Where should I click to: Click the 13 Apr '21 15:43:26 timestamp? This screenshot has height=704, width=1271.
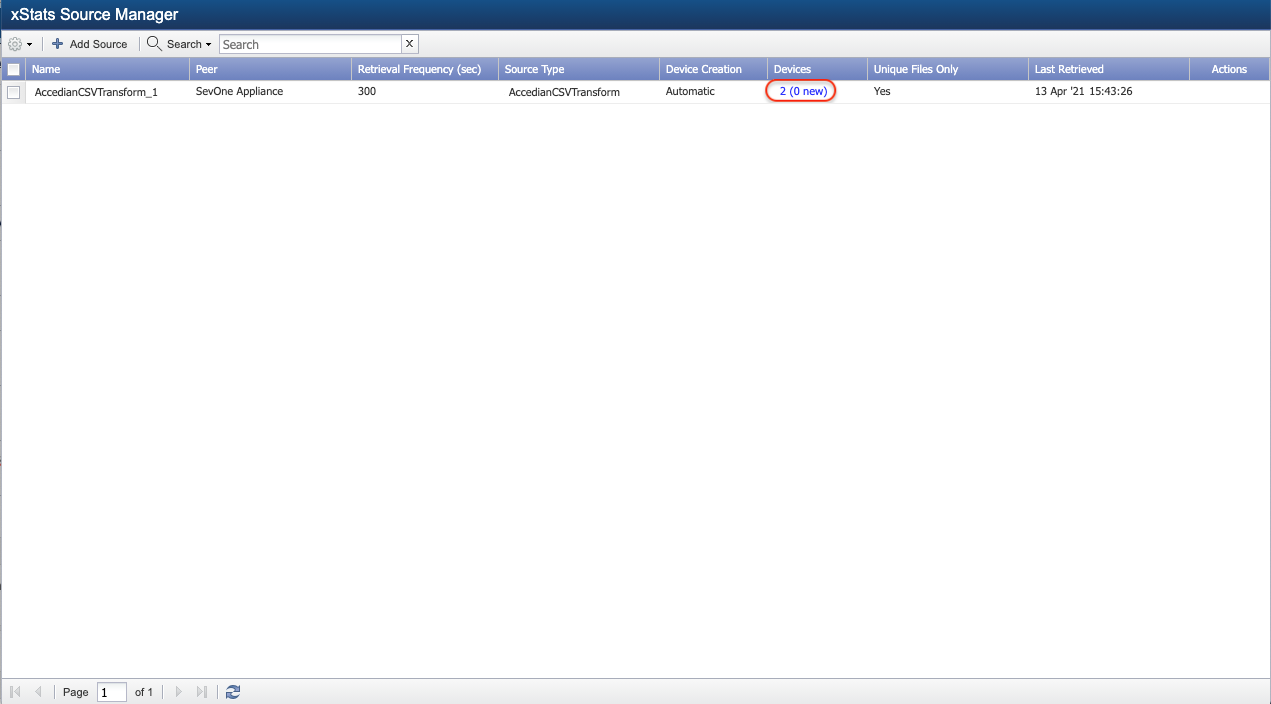1083,91
